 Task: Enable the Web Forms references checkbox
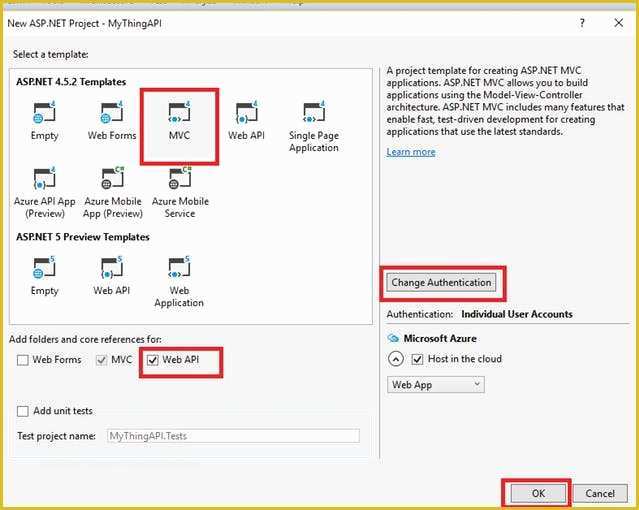pos(23,360)
